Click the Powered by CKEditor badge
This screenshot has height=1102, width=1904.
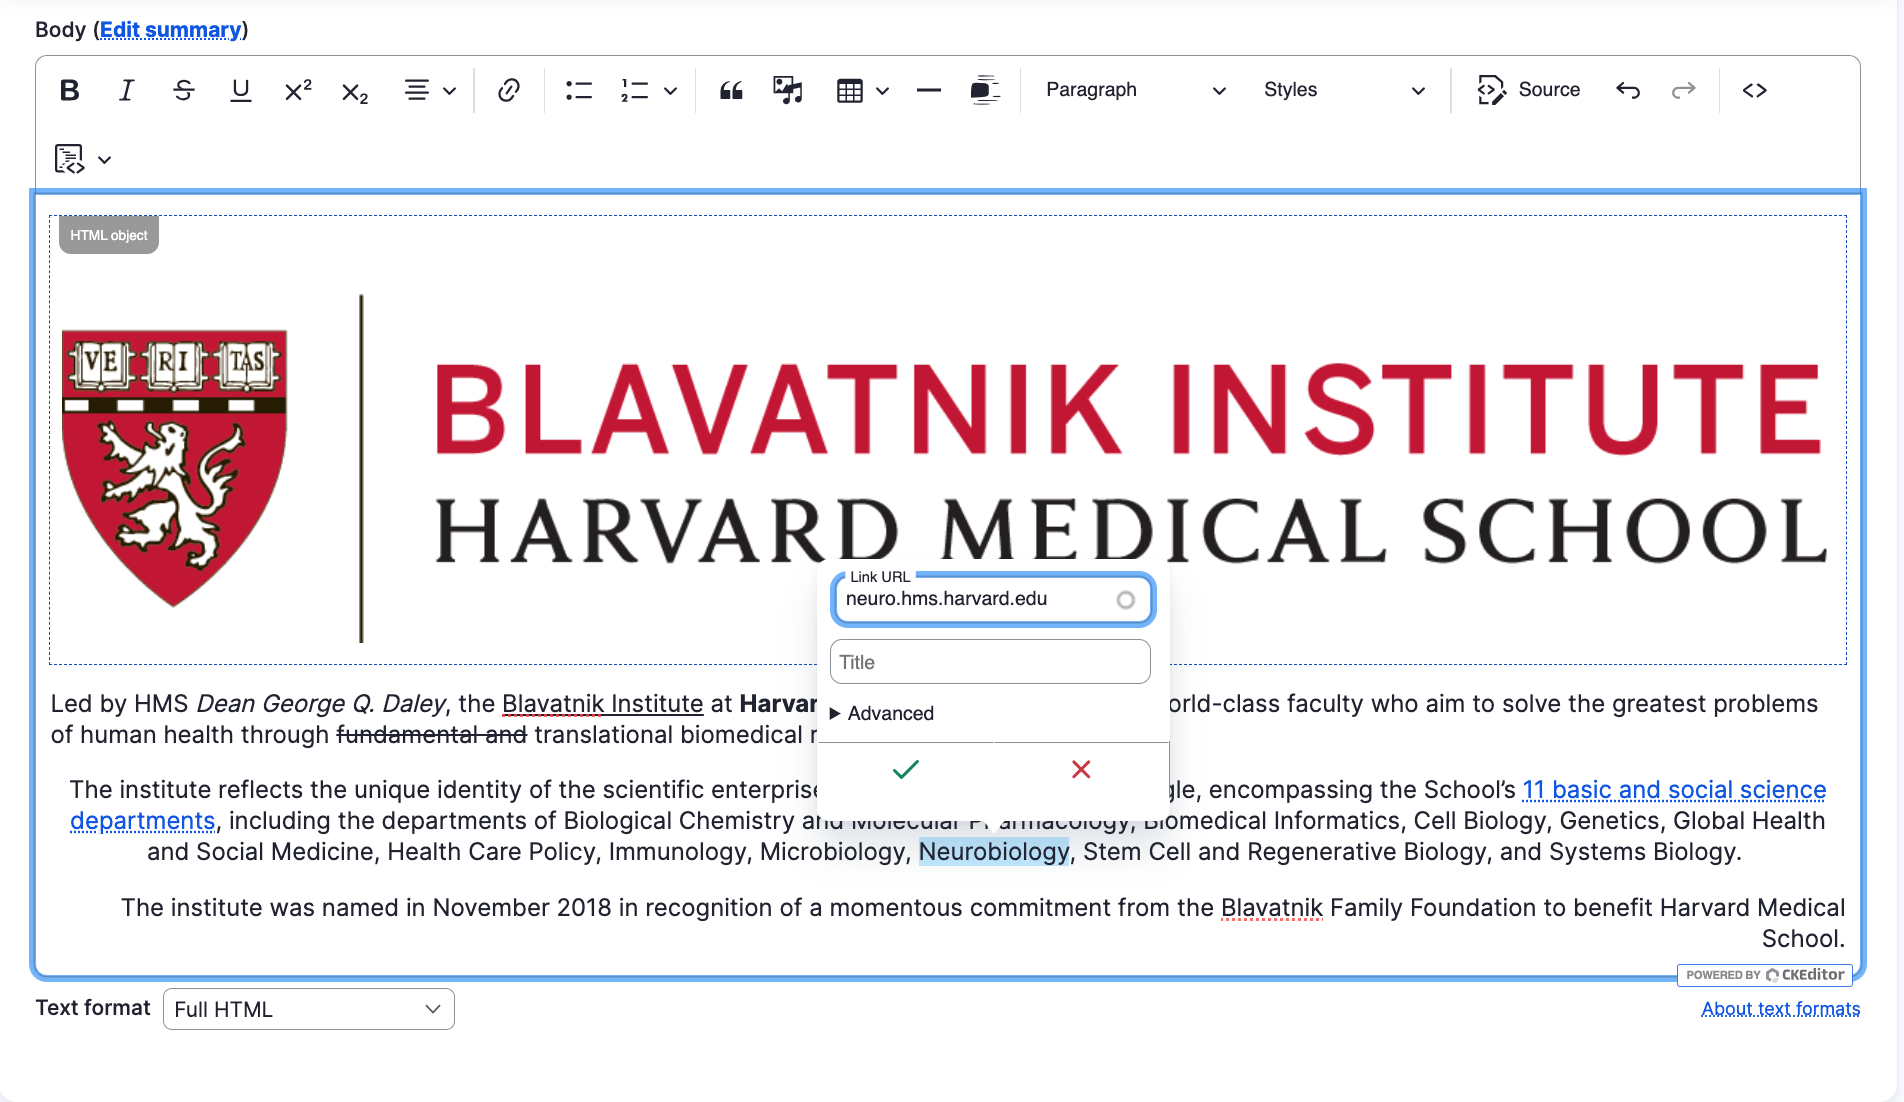(1765, 975)
